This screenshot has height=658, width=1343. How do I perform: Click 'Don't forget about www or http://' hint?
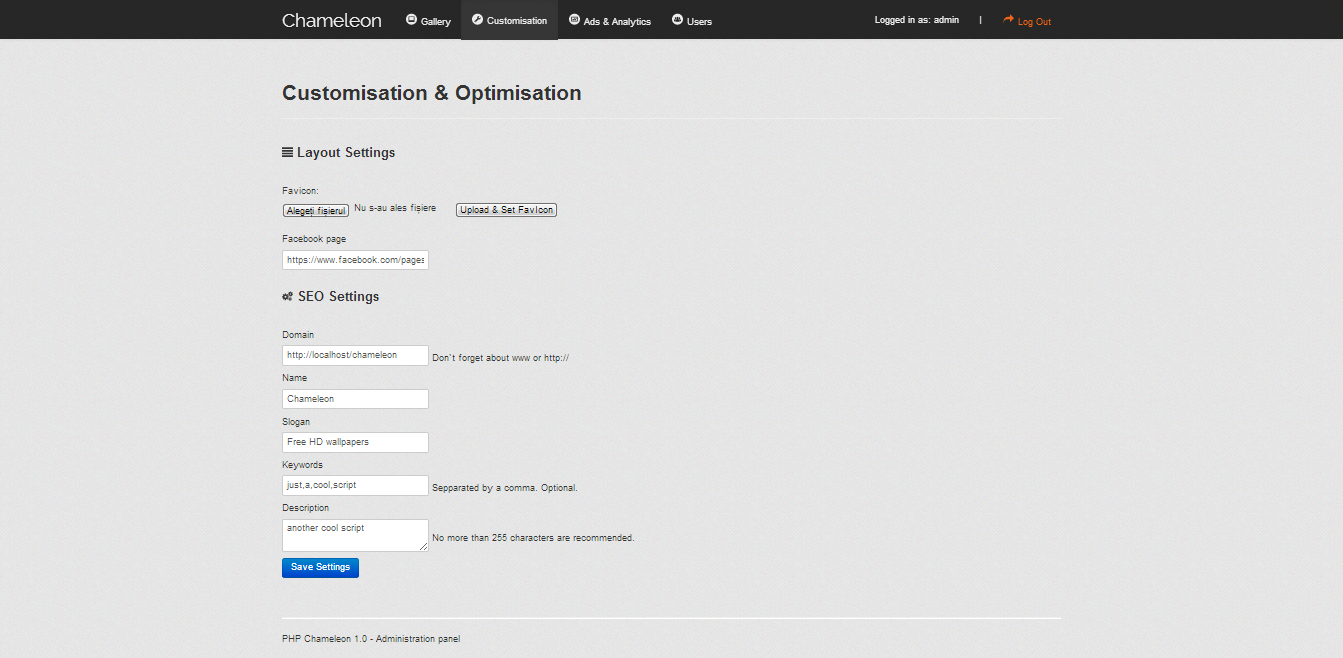tap(501, 358)
